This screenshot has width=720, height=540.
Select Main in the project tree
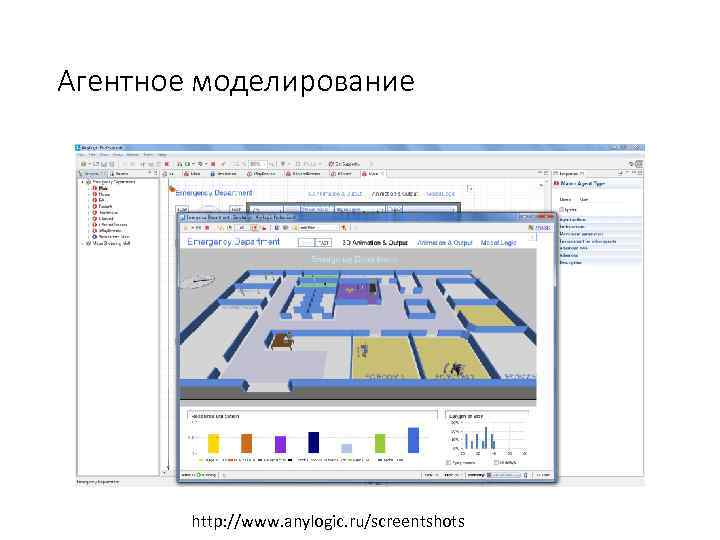click(103, 188)
